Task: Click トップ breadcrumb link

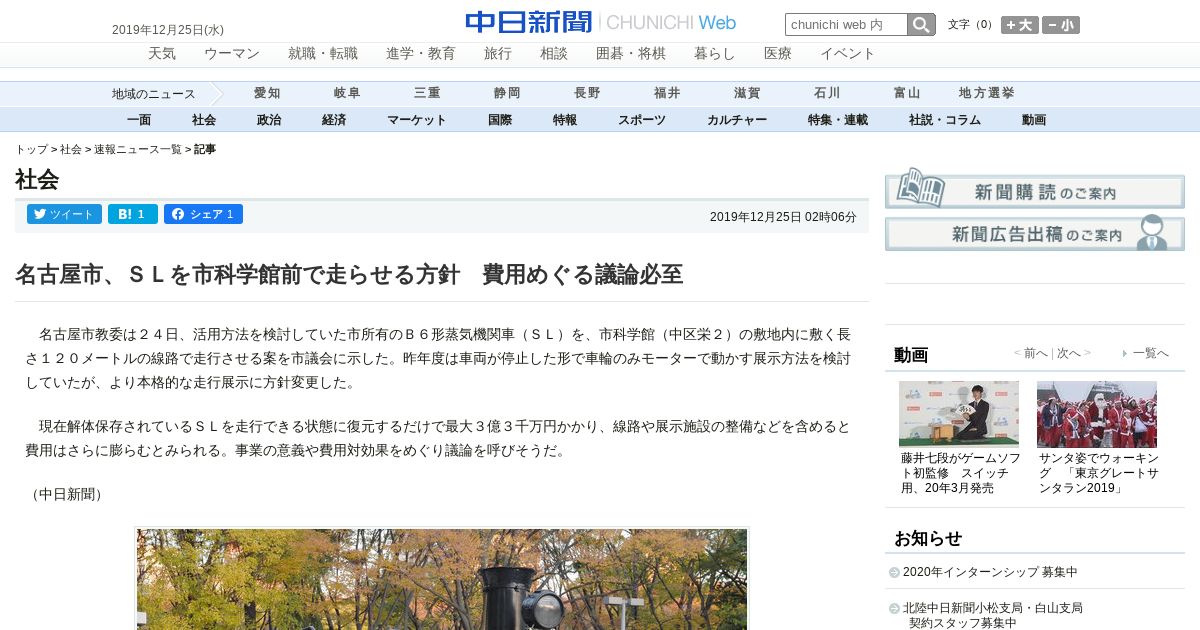Action: point(31,149)
